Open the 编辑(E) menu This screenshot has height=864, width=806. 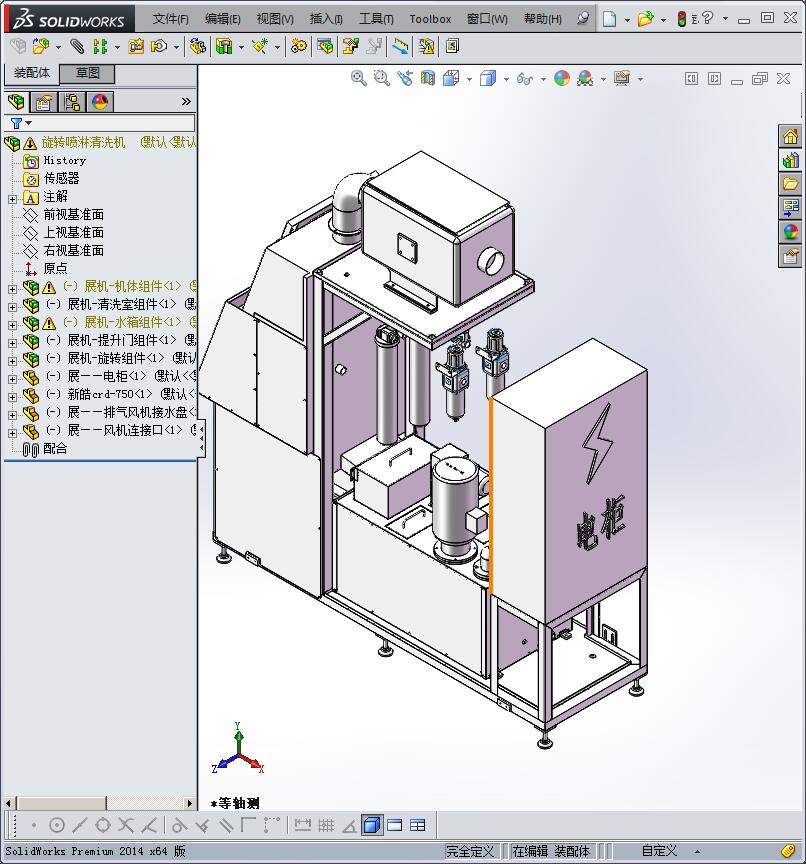click(x=223, y=19)
